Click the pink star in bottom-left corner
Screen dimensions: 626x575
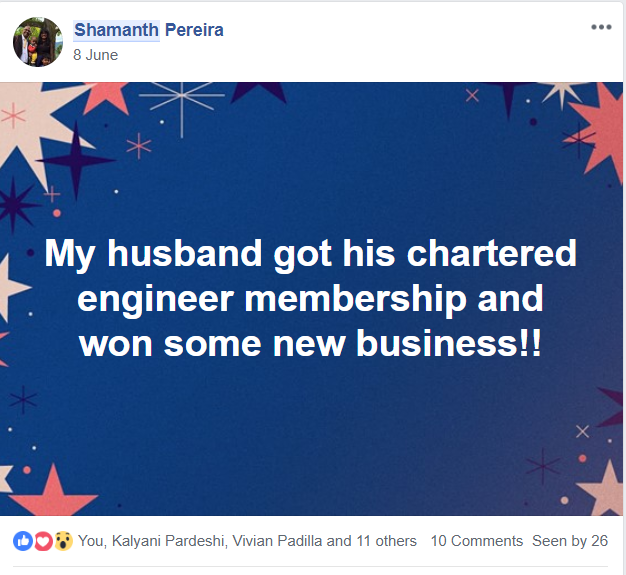coord(50,492)
